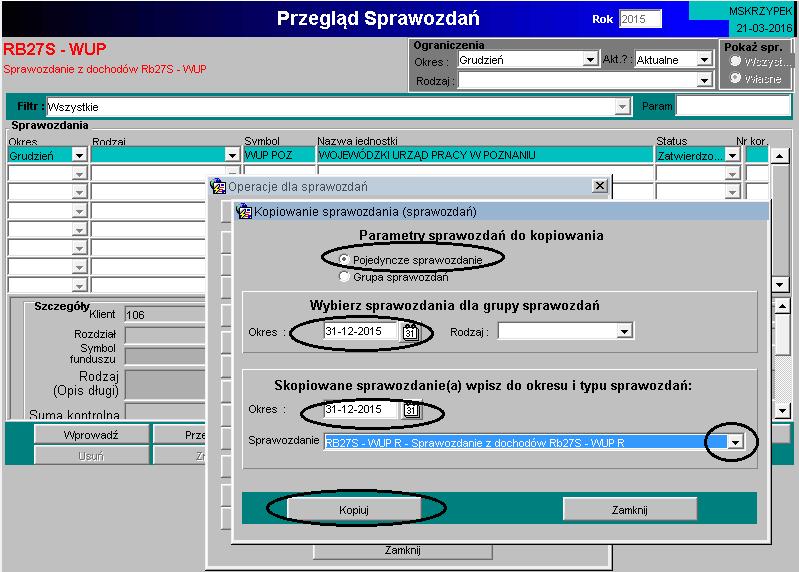Expand Rodzaj dropdown in Ograniczenia panel
This screenshot has height=572, width=799.
(704, 80)
